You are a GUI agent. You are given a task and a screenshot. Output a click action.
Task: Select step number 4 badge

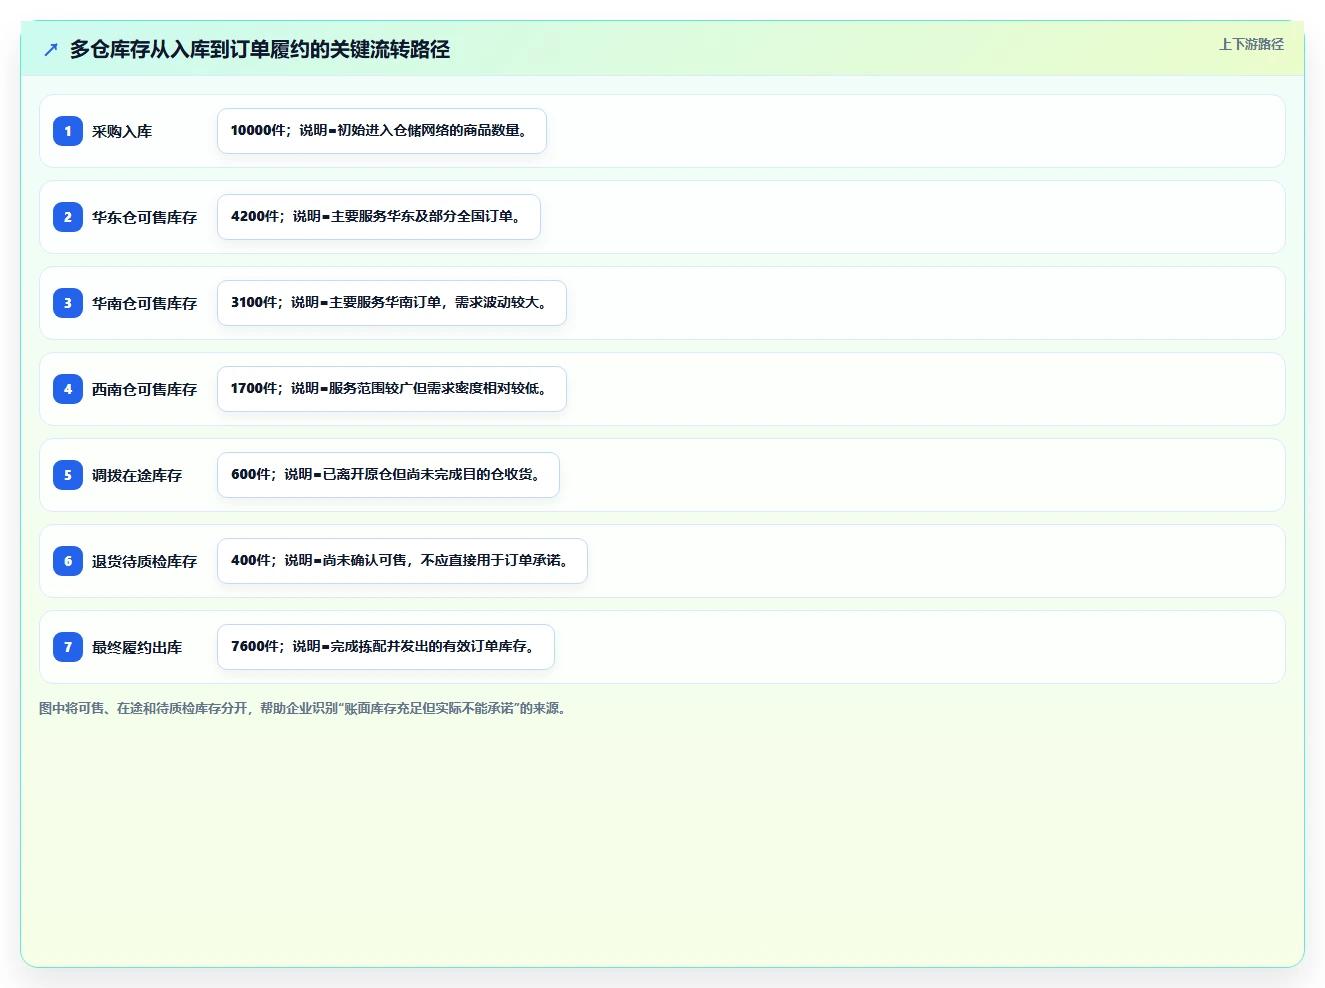point(68,389)
